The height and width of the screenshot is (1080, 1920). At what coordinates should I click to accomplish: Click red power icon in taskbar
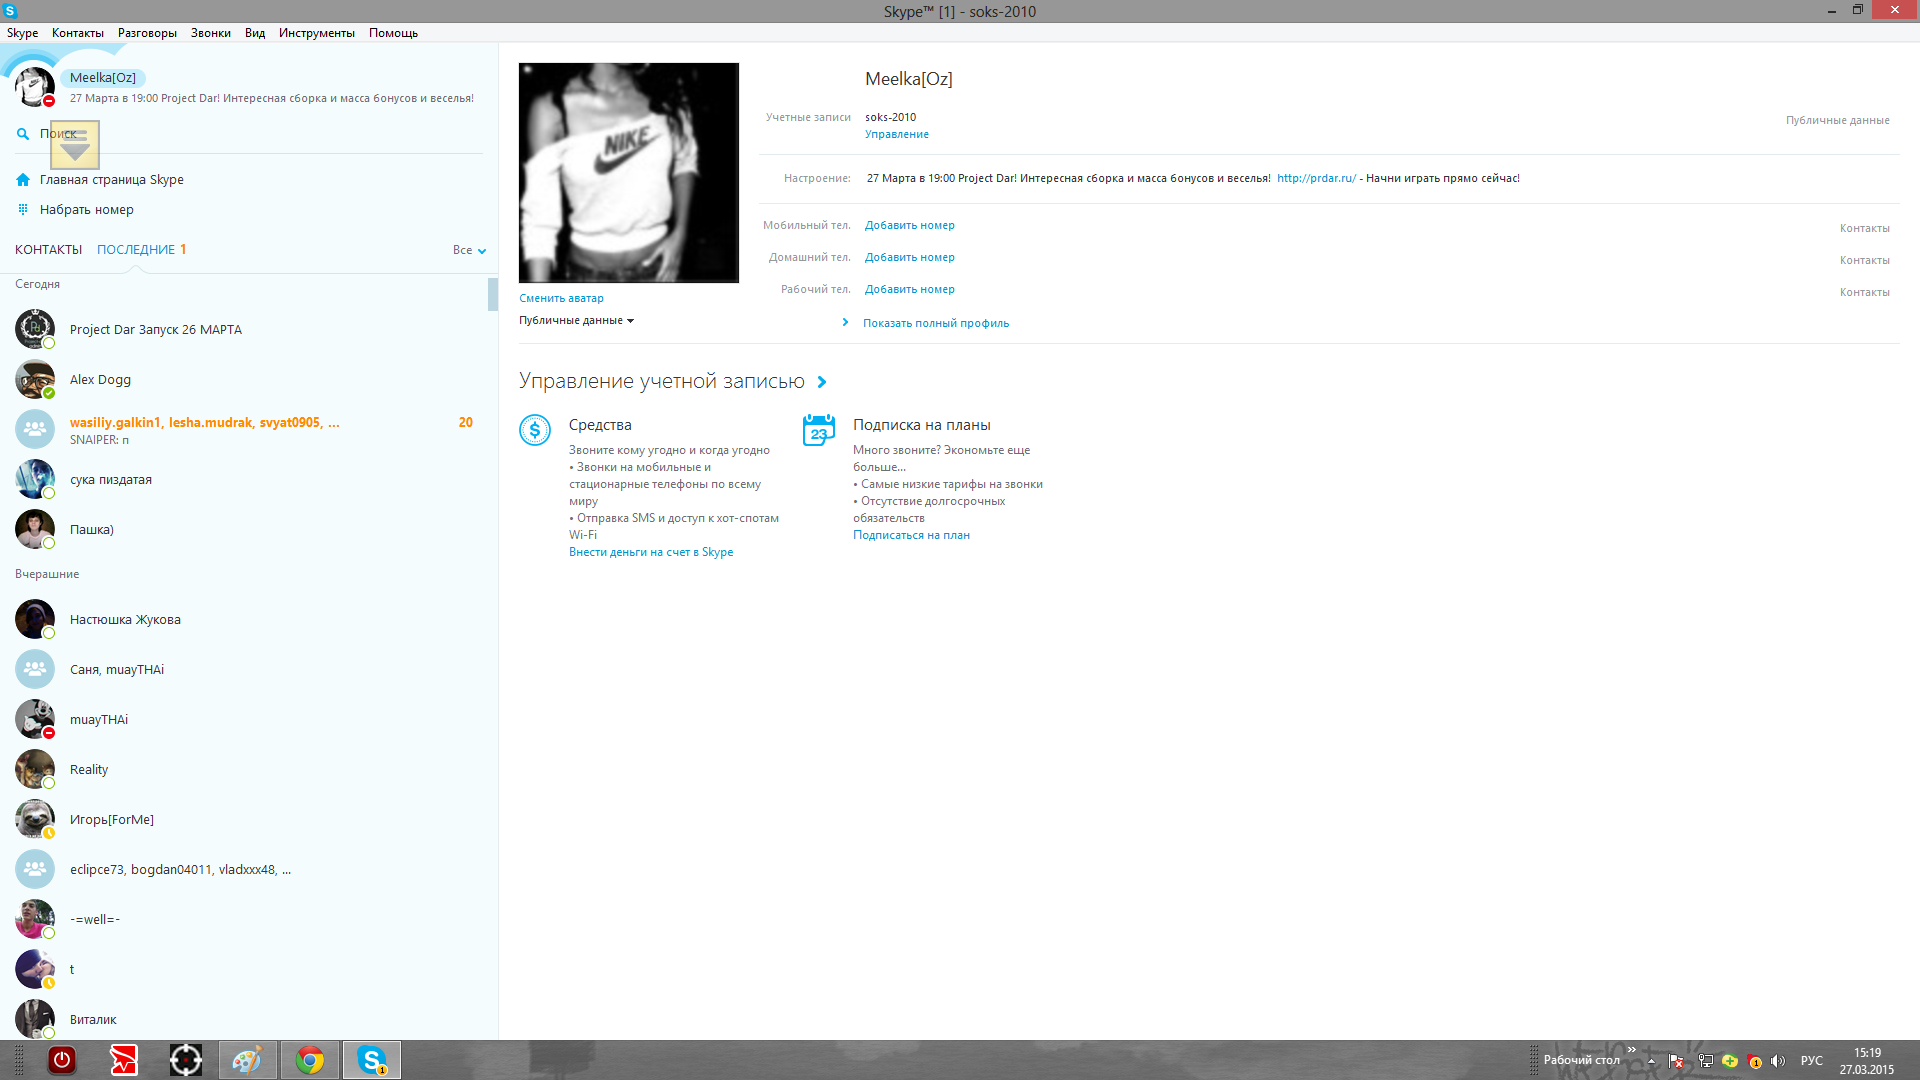click(x=62, y=1060)
